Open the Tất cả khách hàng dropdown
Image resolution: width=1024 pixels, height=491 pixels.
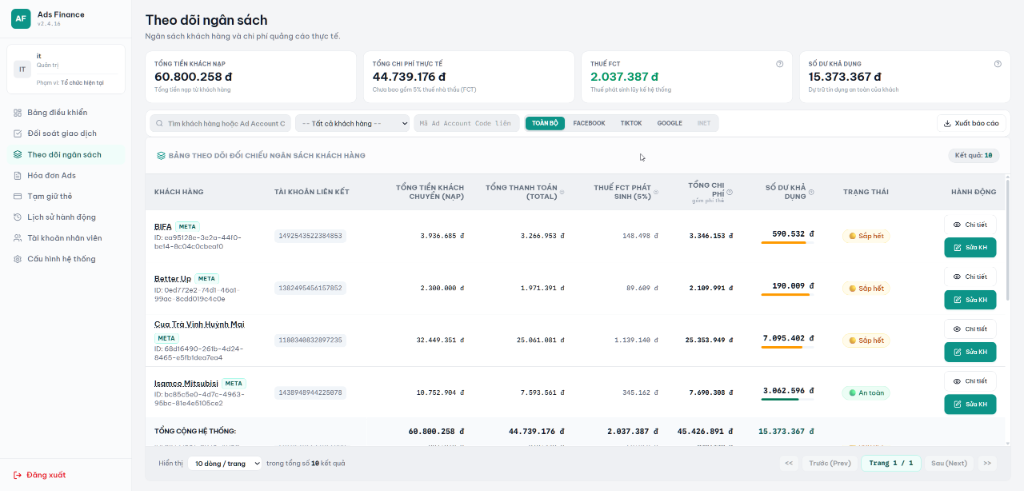coord(353,123)
